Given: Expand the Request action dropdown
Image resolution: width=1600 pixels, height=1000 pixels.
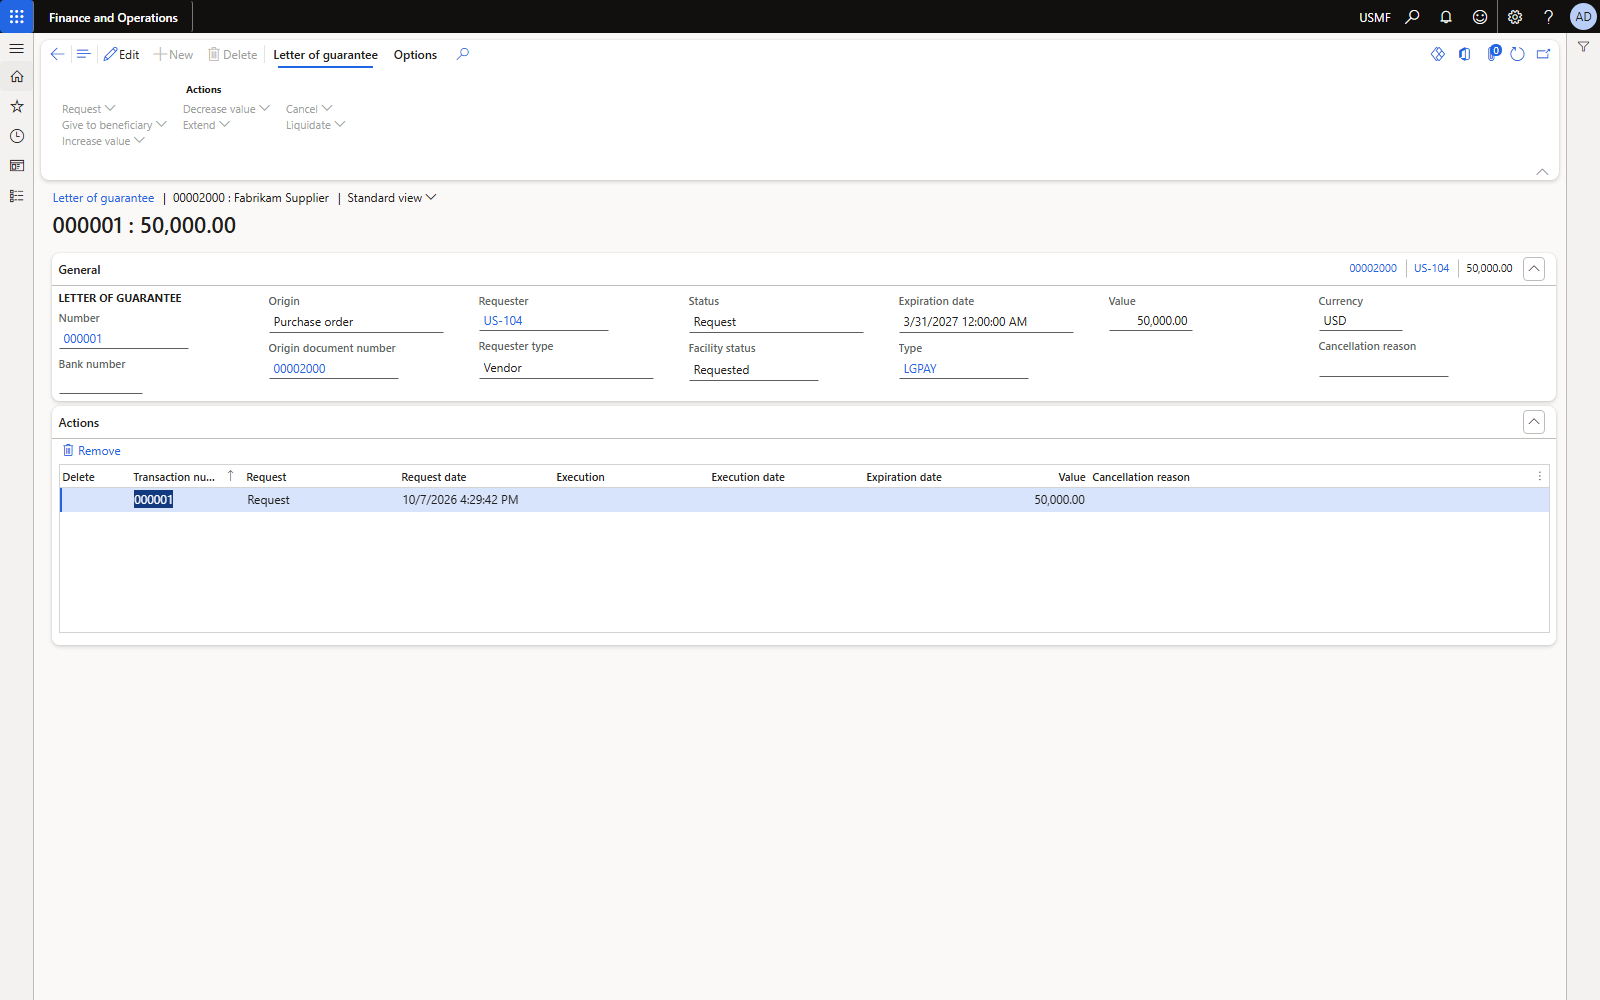Looking at the screenshot, I should point(89,109).
